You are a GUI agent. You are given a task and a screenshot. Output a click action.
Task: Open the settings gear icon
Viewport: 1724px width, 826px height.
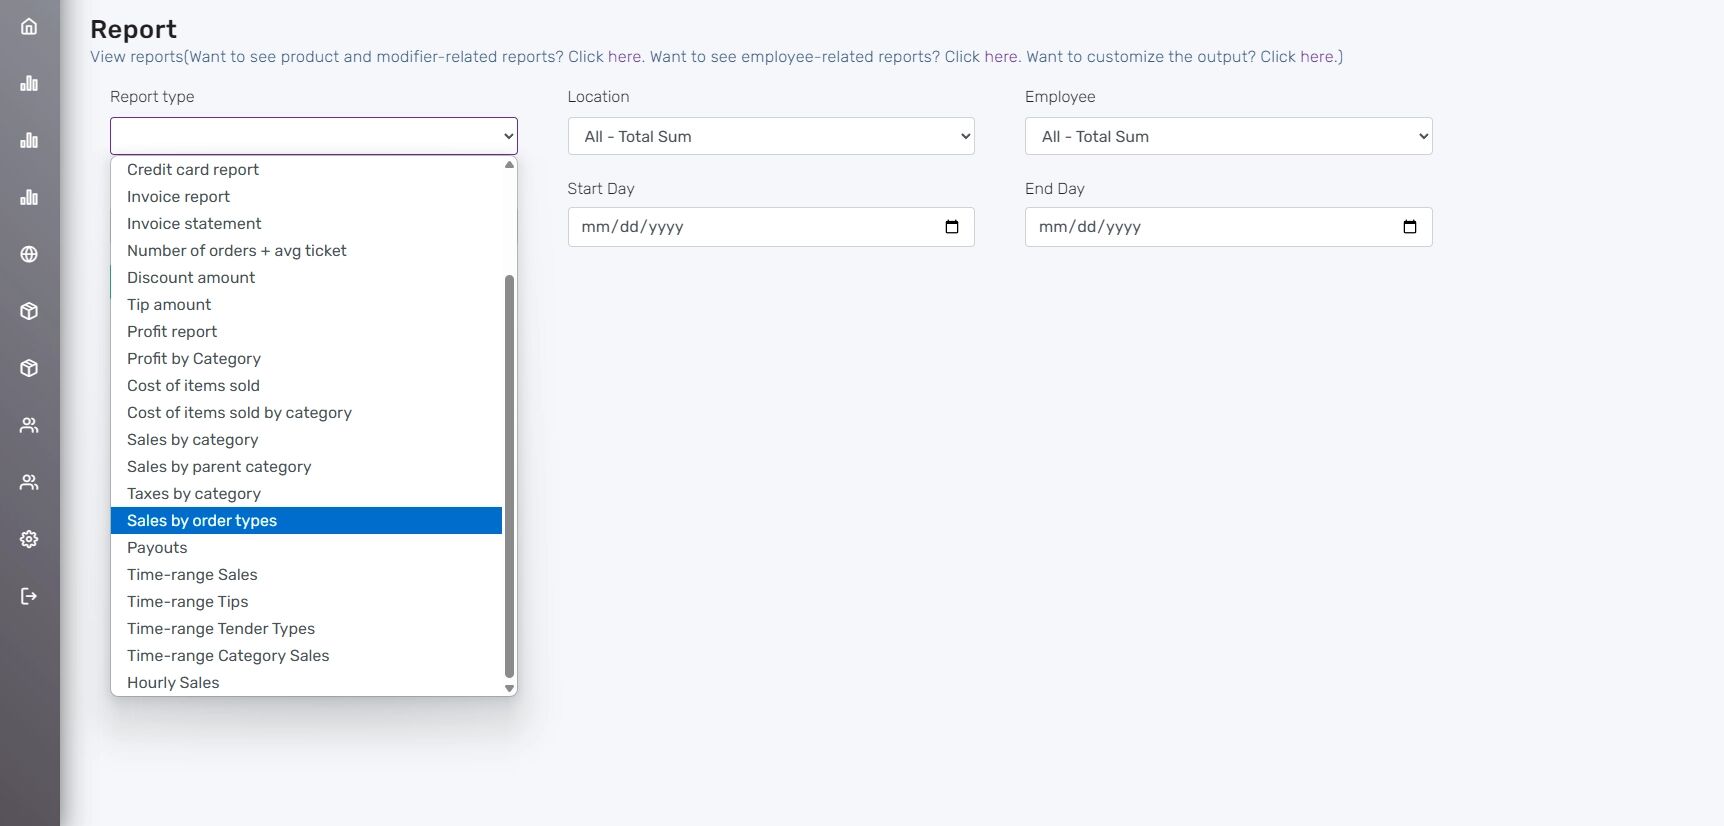point(29,539)
